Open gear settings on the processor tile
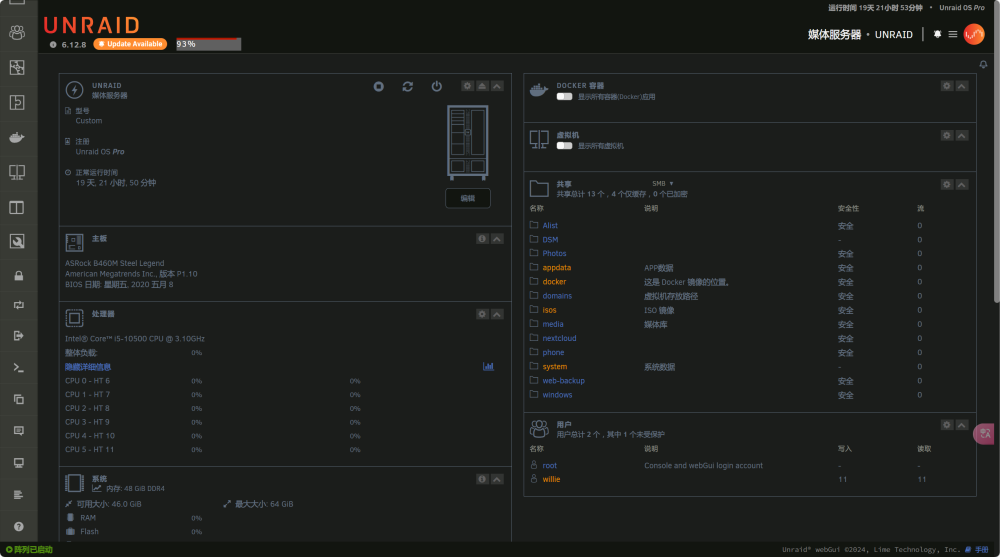Image resolution: width=1000 pixels, height=557 pixels. click(x=482, y=314)
